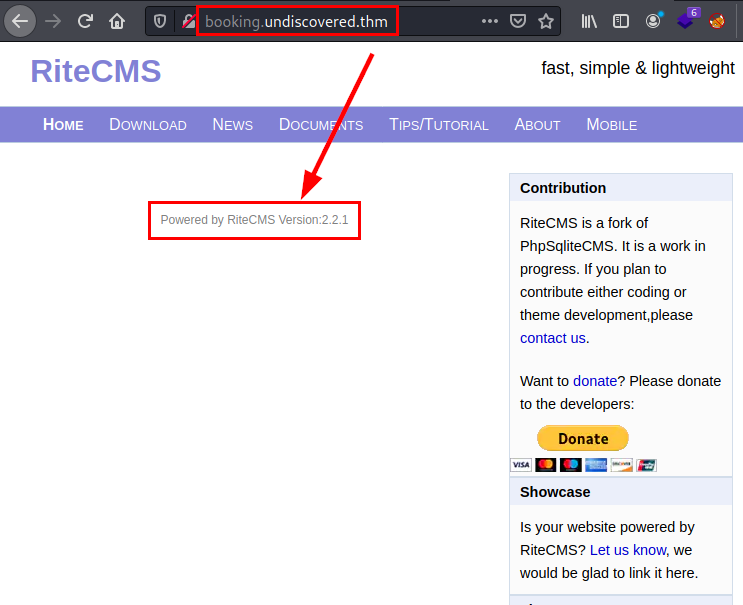Open the page actions three-dot menu
Screen dimensions: 743x605
point(489,21)
